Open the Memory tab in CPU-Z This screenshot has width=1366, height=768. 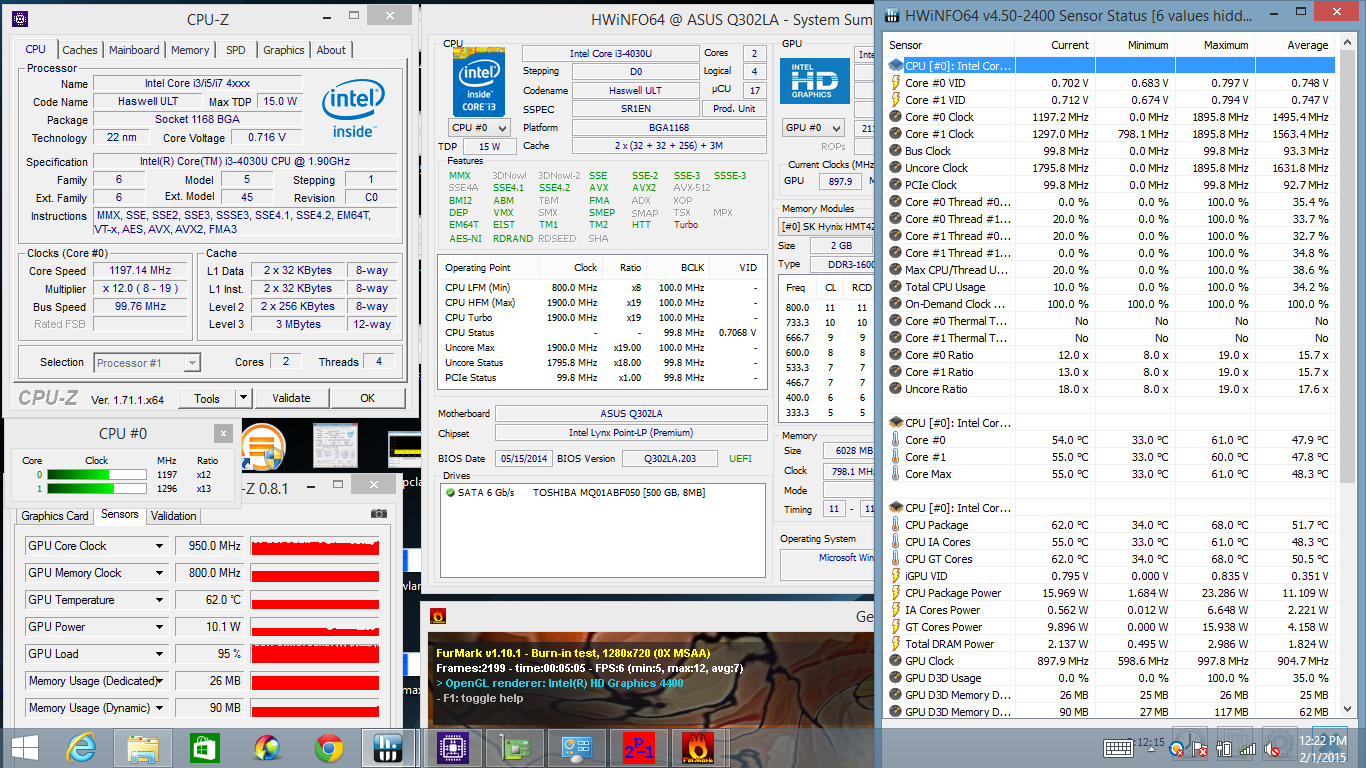(190, 50)
